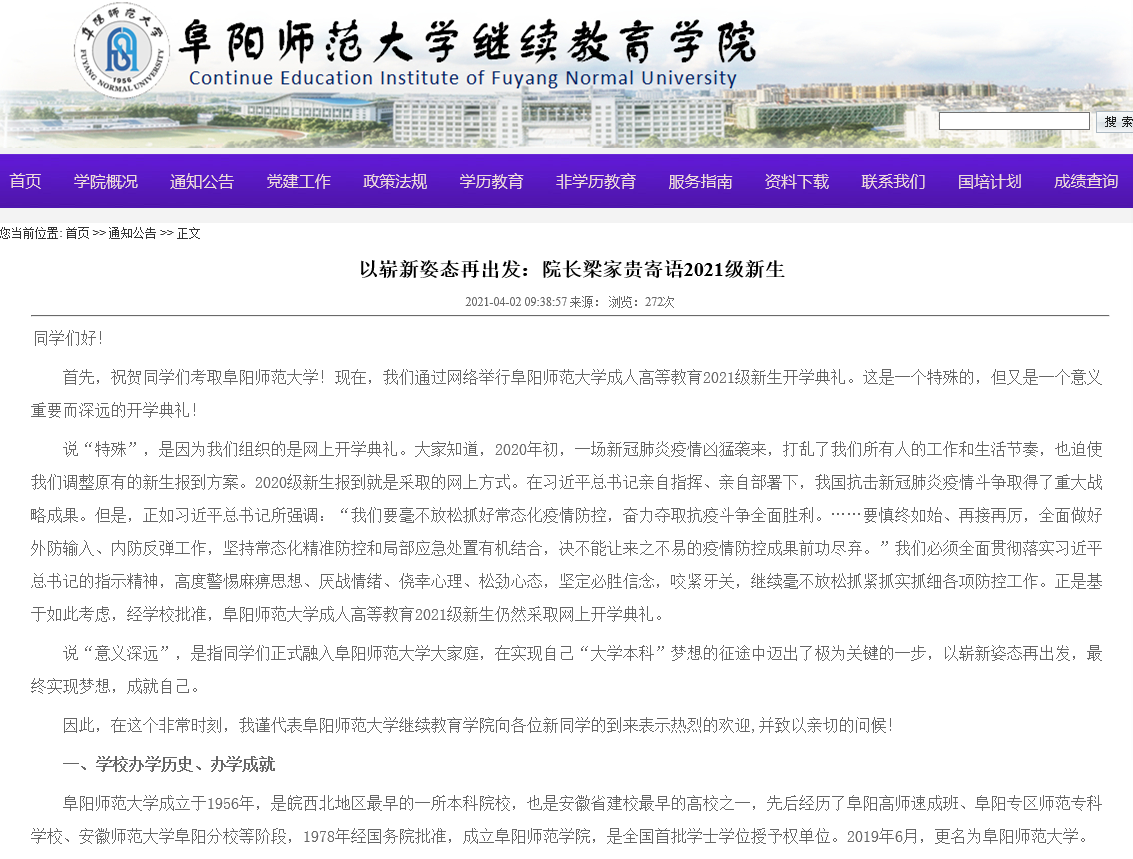Open the 政策法规 navigation item
The height and width of the screenshot is (859, 1133).
tap(395, 181)
